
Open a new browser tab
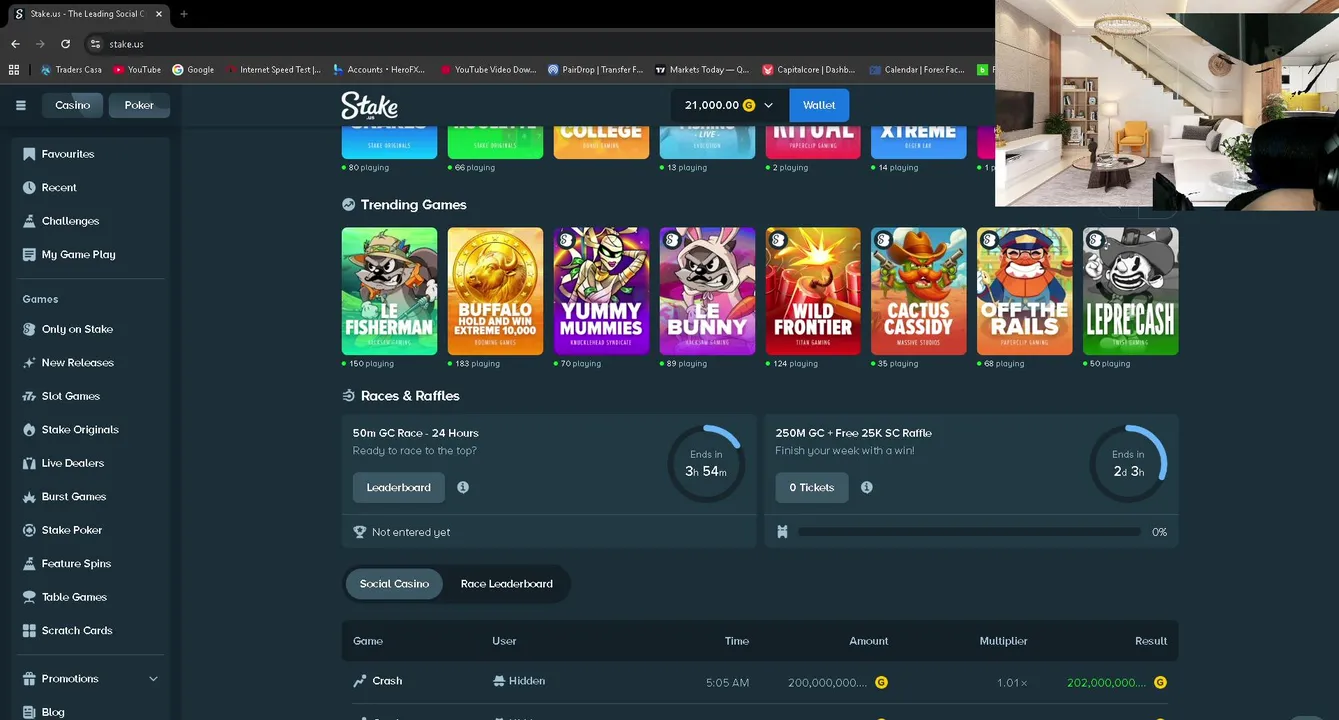184,14
